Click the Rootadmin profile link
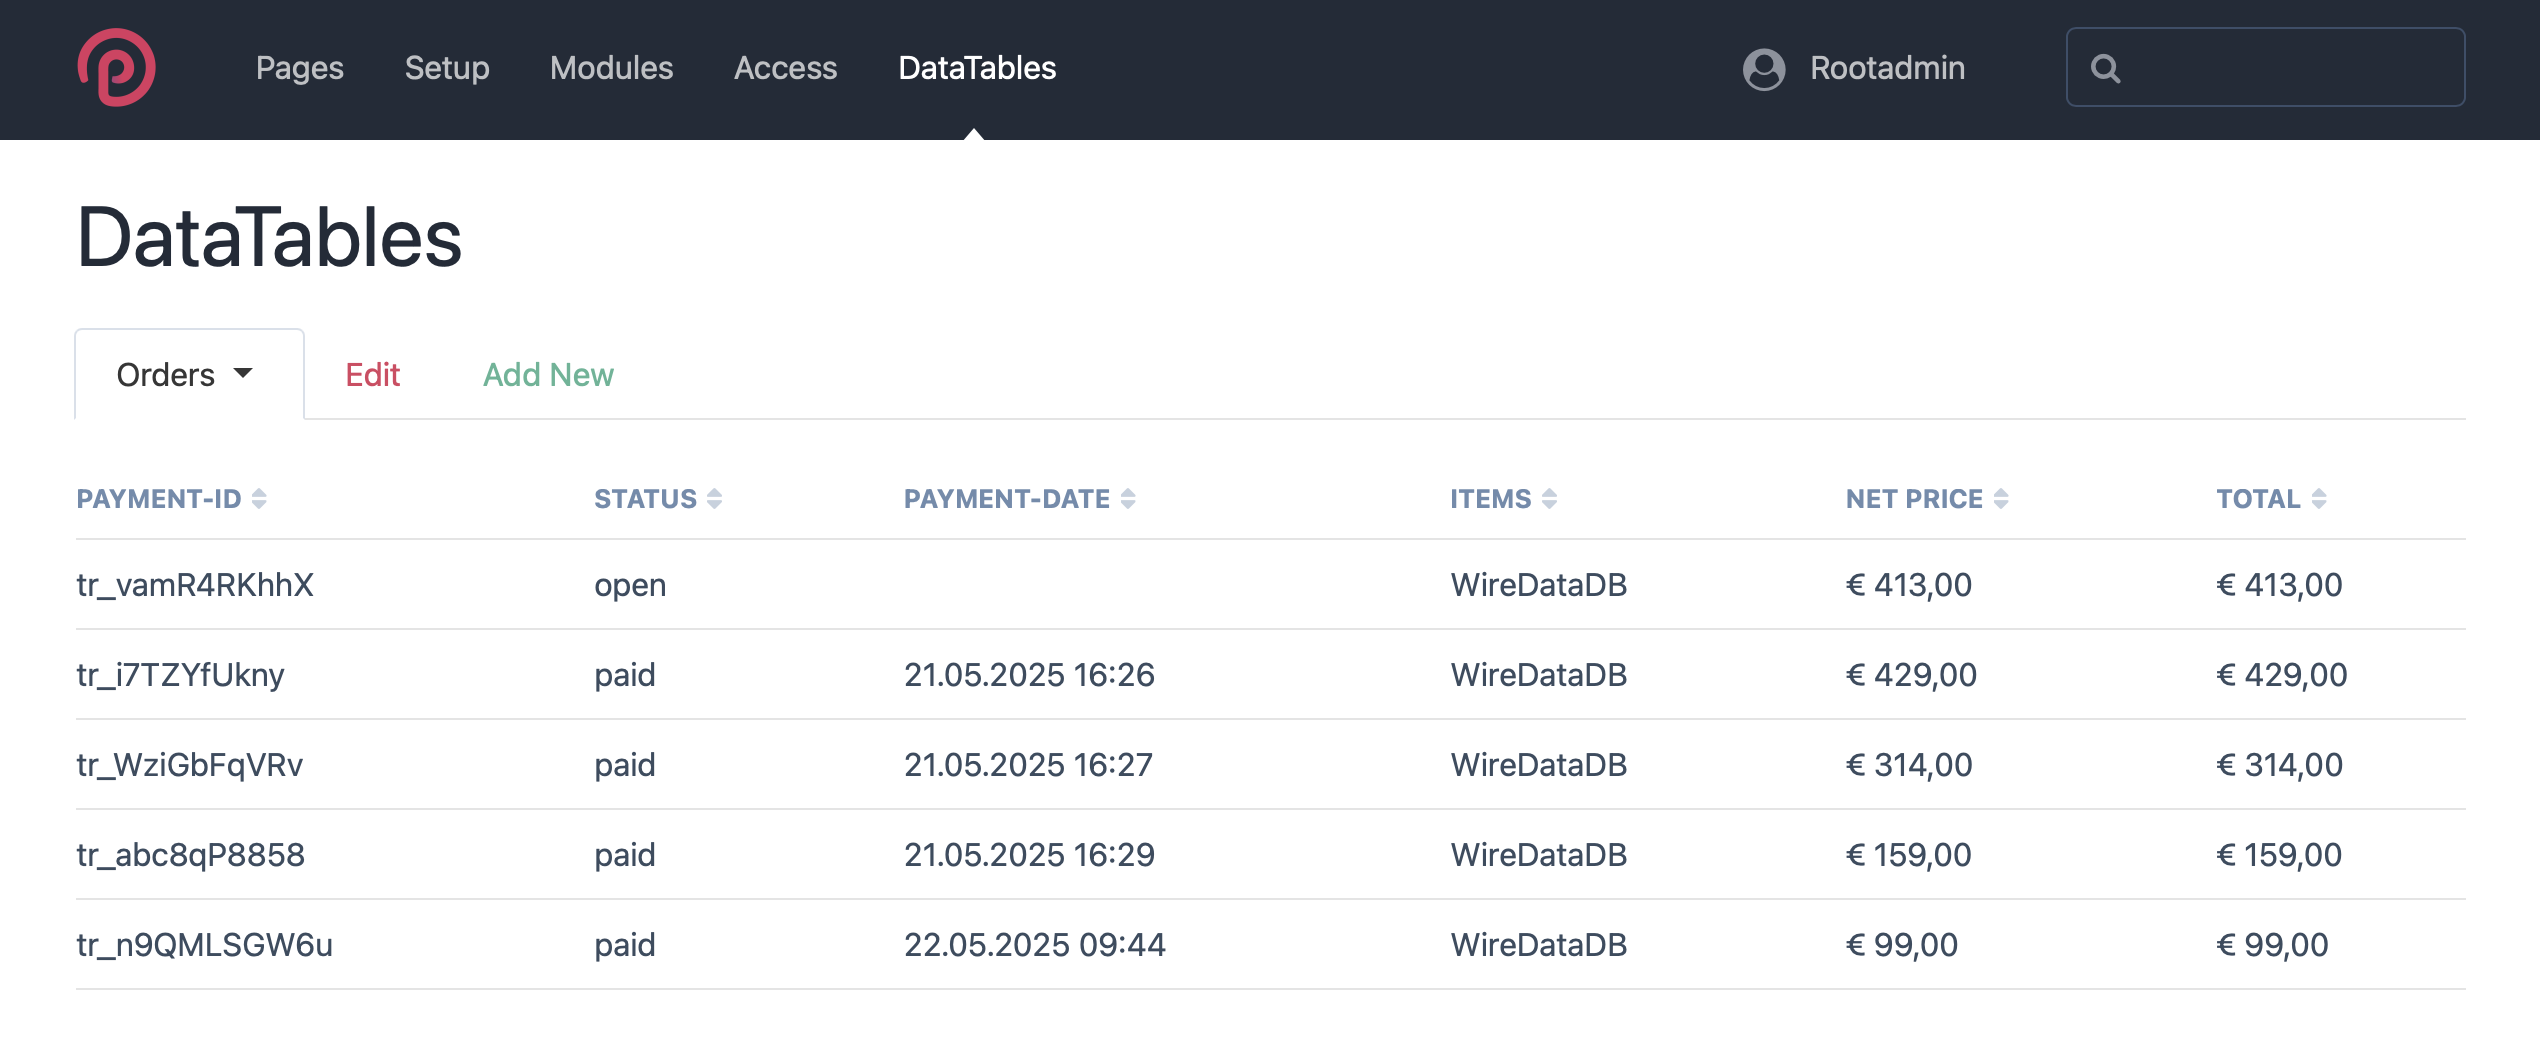2540x1064 pixels. [1887, 68]
